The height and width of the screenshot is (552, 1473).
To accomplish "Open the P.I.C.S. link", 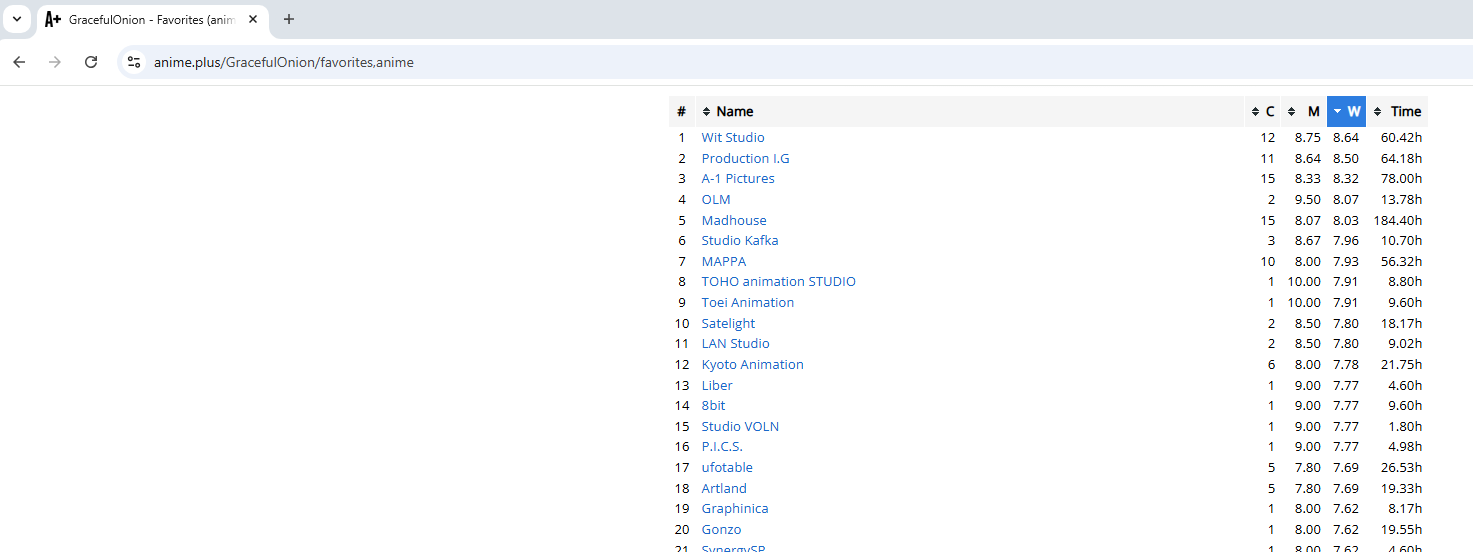I will pos(722,447).
